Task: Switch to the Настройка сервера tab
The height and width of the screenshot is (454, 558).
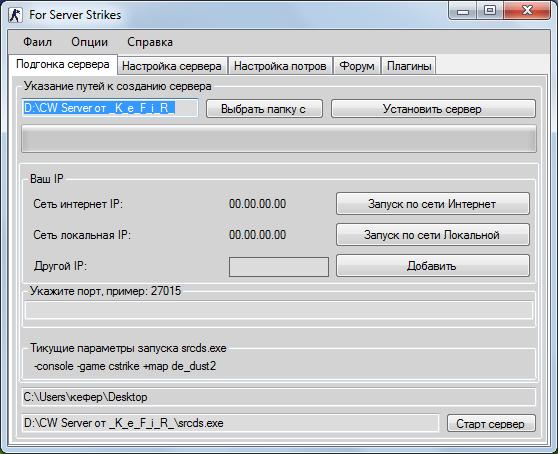Action: 172,66
